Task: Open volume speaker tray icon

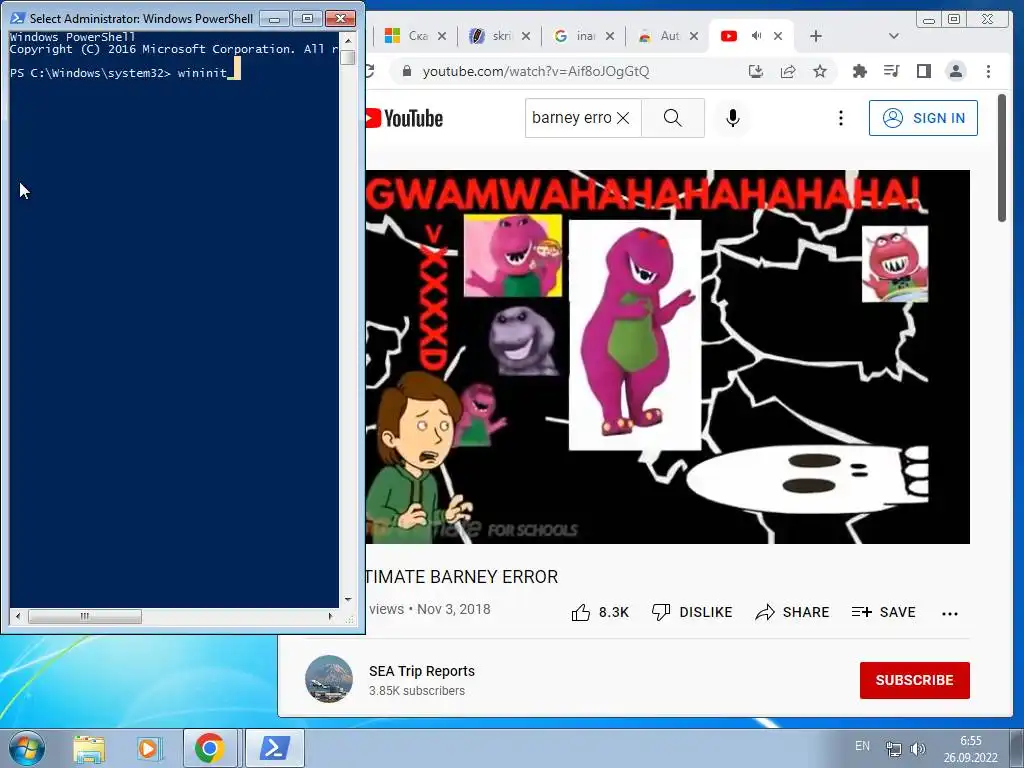Action: point(918,749)
